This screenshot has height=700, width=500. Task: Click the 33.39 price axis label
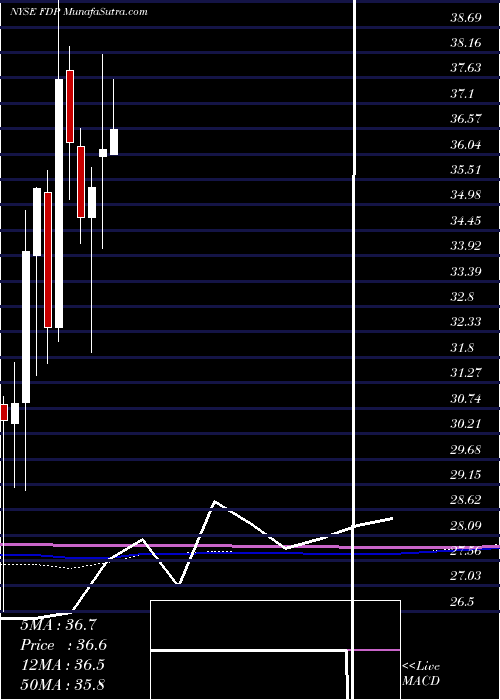click(x=466, y=271)
